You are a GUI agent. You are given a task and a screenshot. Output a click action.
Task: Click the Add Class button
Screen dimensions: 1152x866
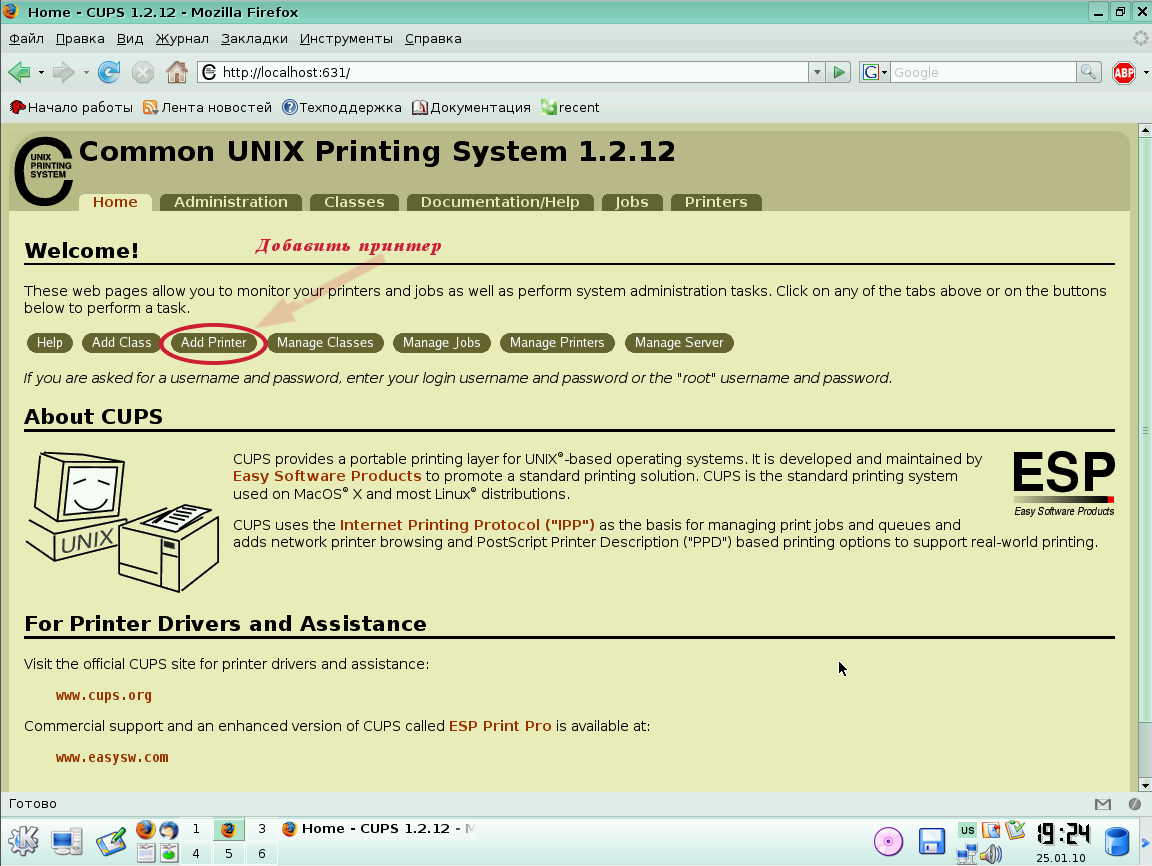click(x=121, y=343)
